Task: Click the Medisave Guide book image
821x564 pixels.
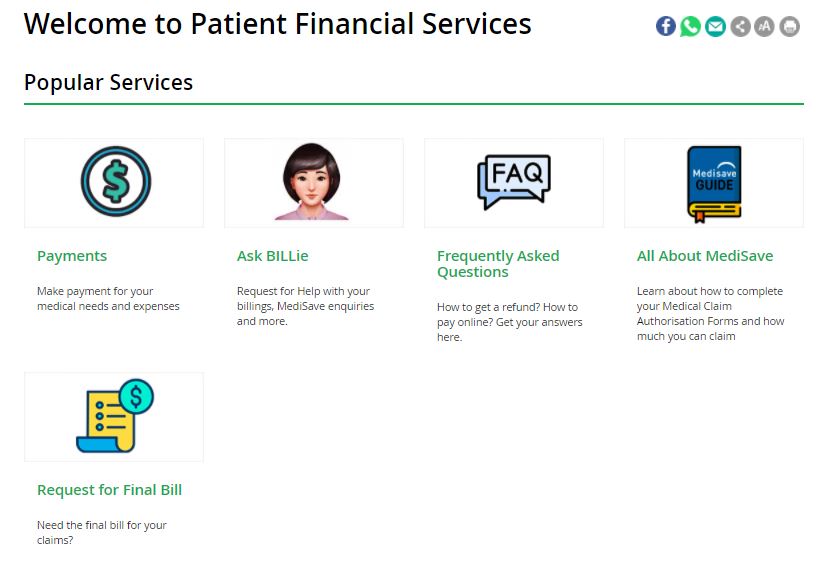Action: click(x=714, y=184)
